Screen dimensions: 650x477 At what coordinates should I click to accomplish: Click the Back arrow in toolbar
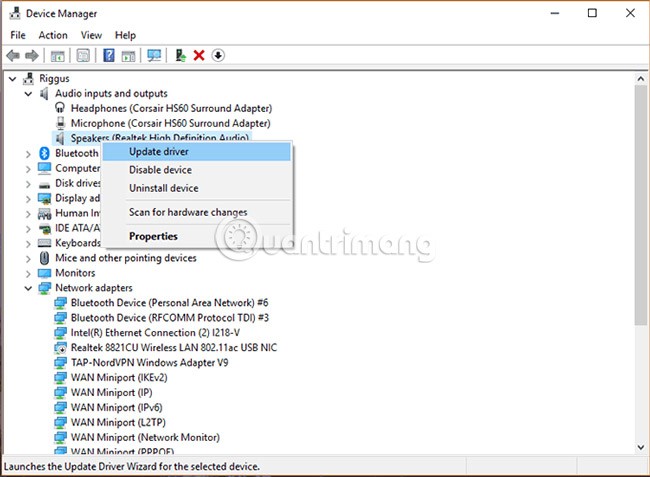click(13, 55)
